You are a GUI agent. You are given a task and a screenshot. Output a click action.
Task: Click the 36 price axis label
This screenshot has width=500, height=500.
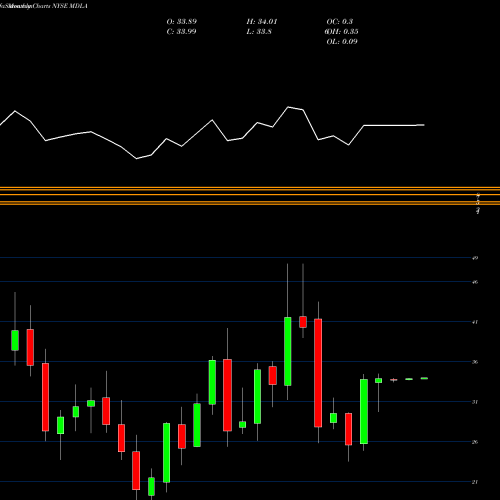point(475,362)
